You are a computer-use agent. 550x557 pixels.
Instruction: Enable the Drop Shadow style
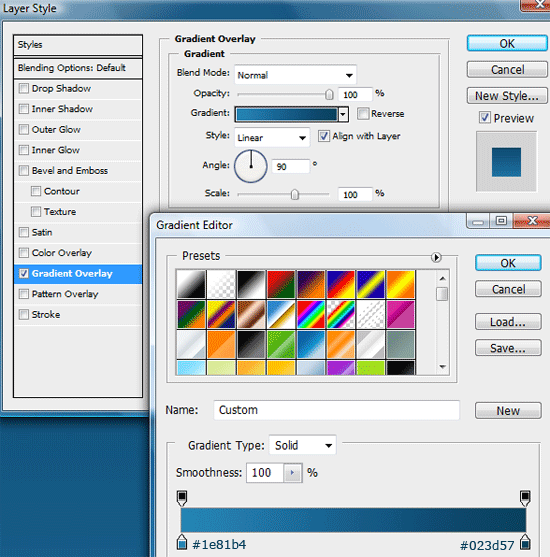[23, 88]
